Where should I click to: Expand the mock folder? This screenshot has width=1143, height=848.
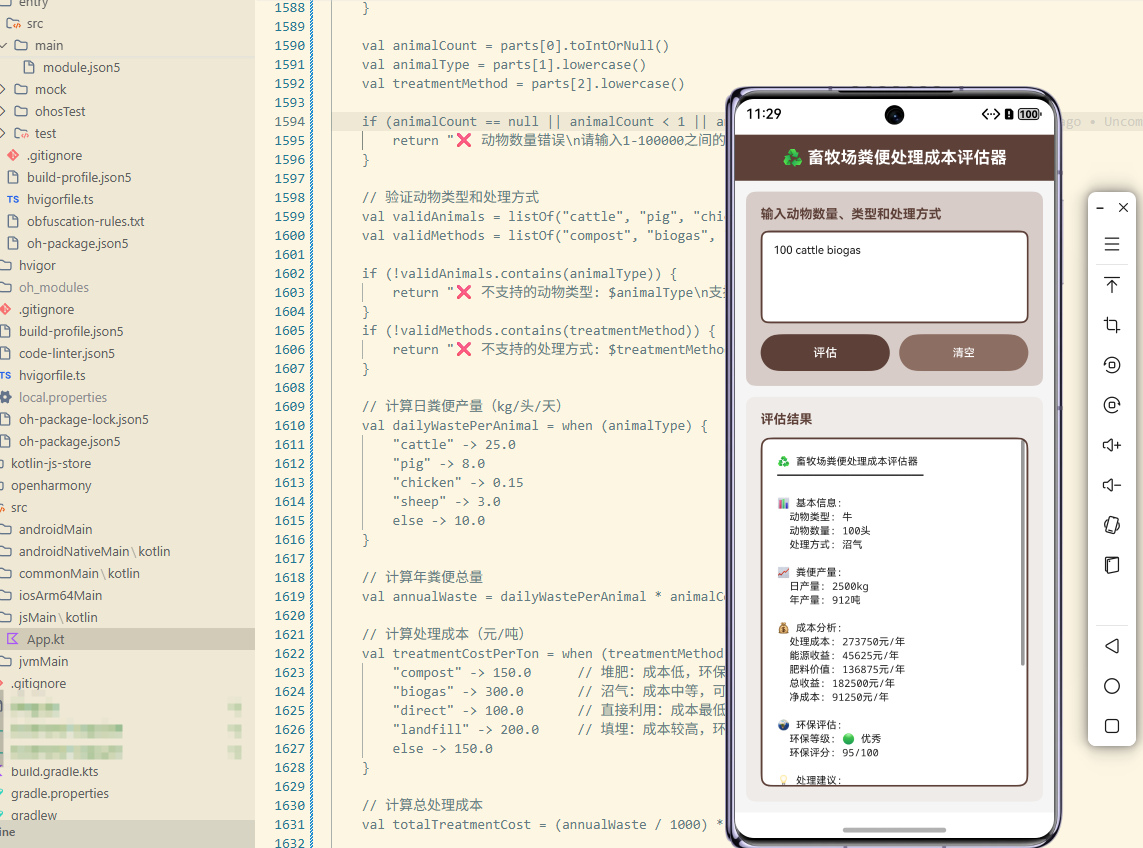click(4, 89)
